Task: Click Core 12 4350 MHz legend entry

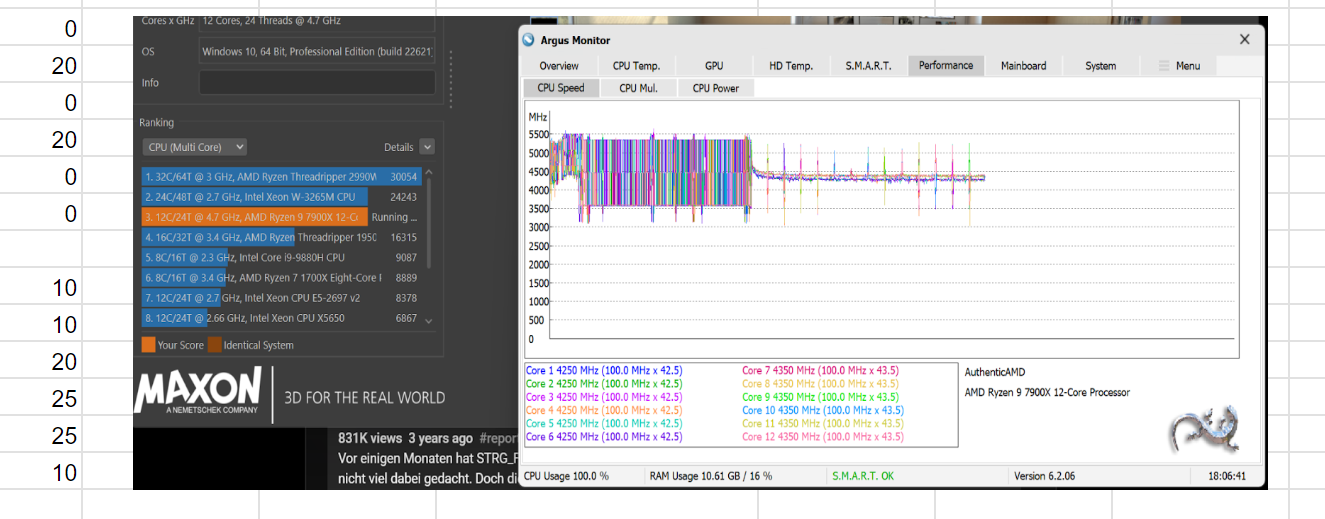Action: pyautogui.click(x=822, y=436)
